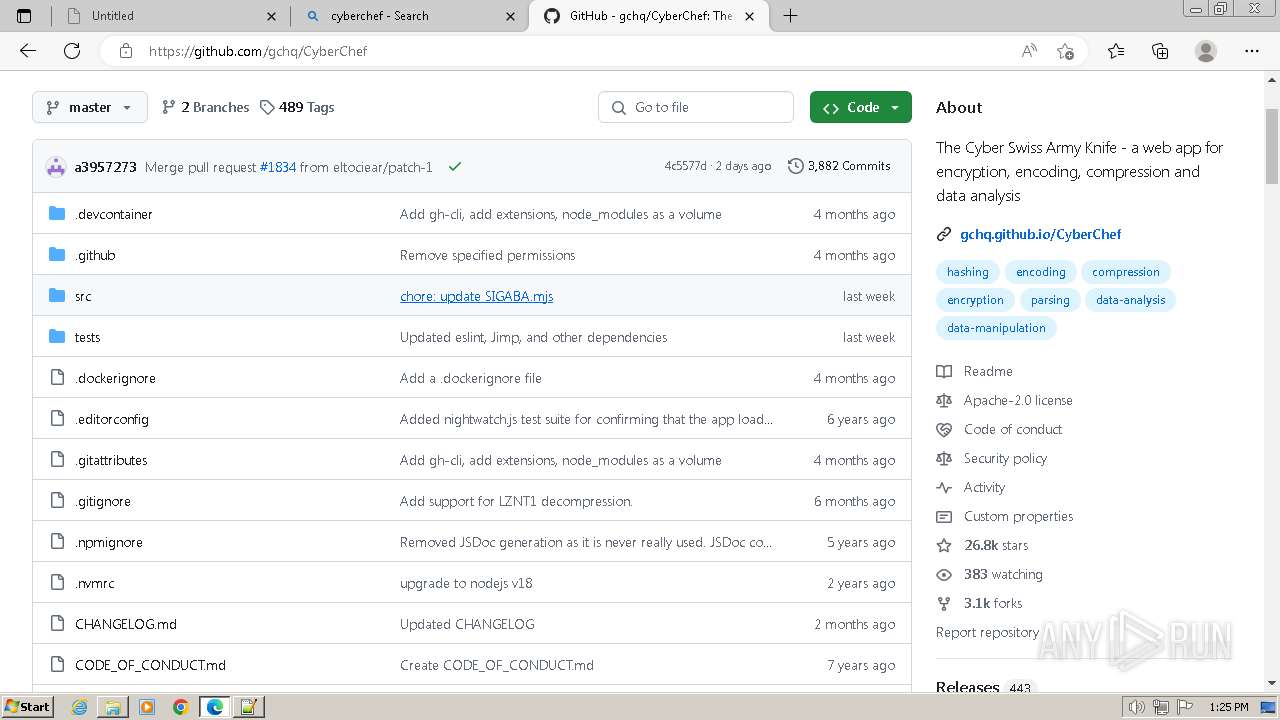Open the CHANGELOG.md file
The height and width of the screenshot is (720, 1280).
pos(126,624)
